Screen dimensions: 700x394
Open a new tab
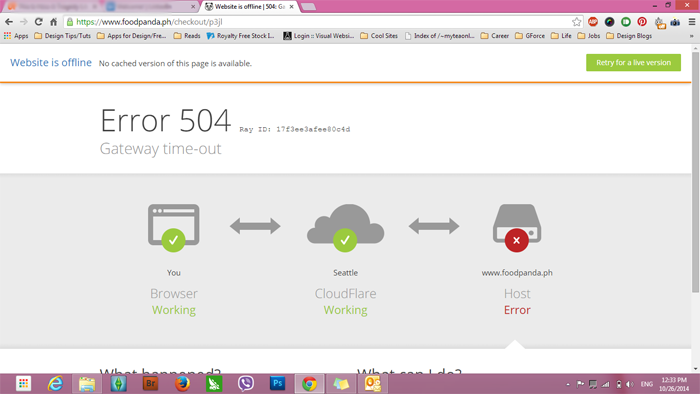pyautogui.click(x=308, y=7)
